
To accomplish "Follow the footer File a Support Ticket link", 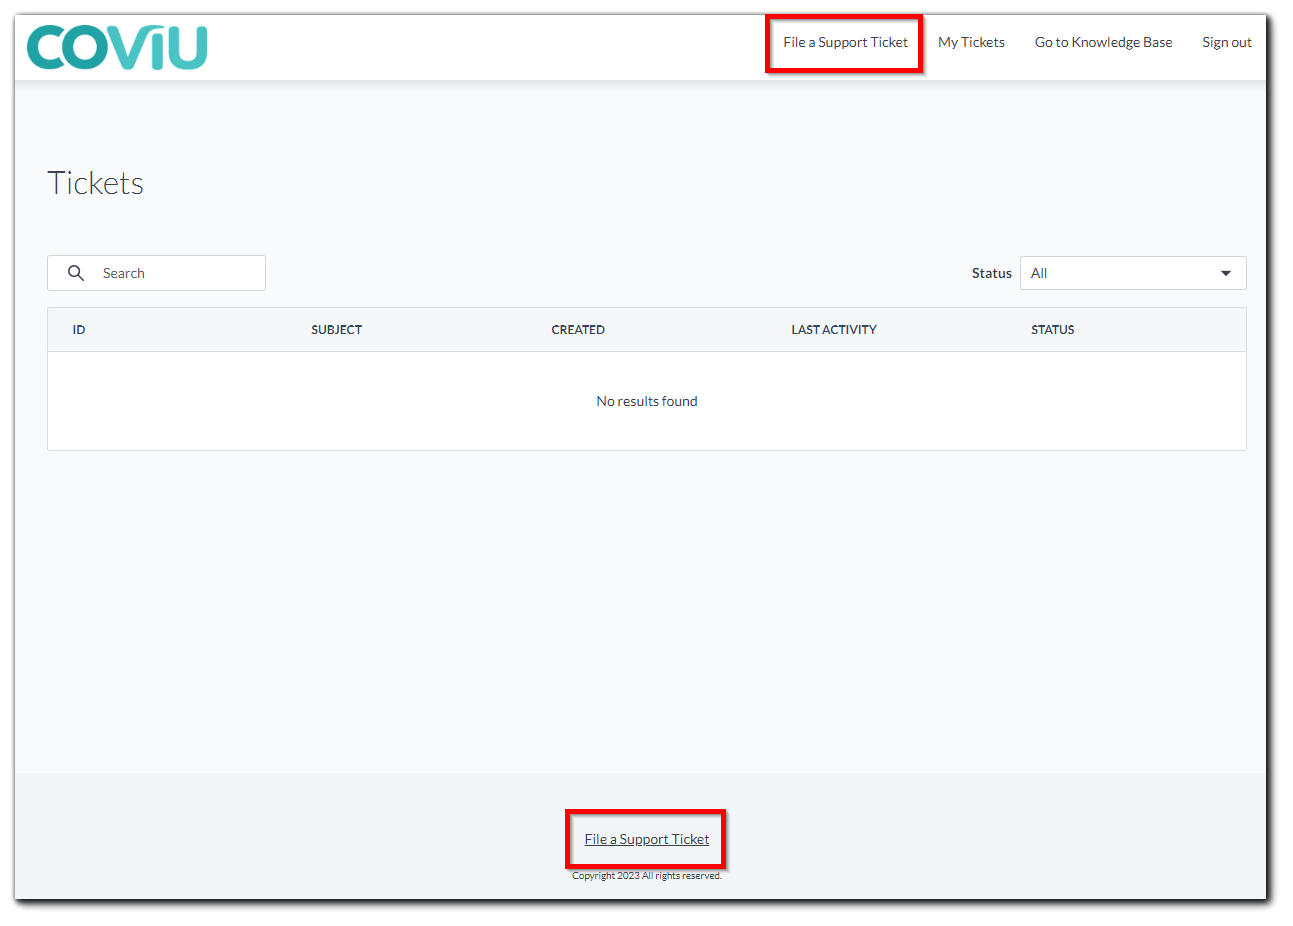I will coord(647,839).
